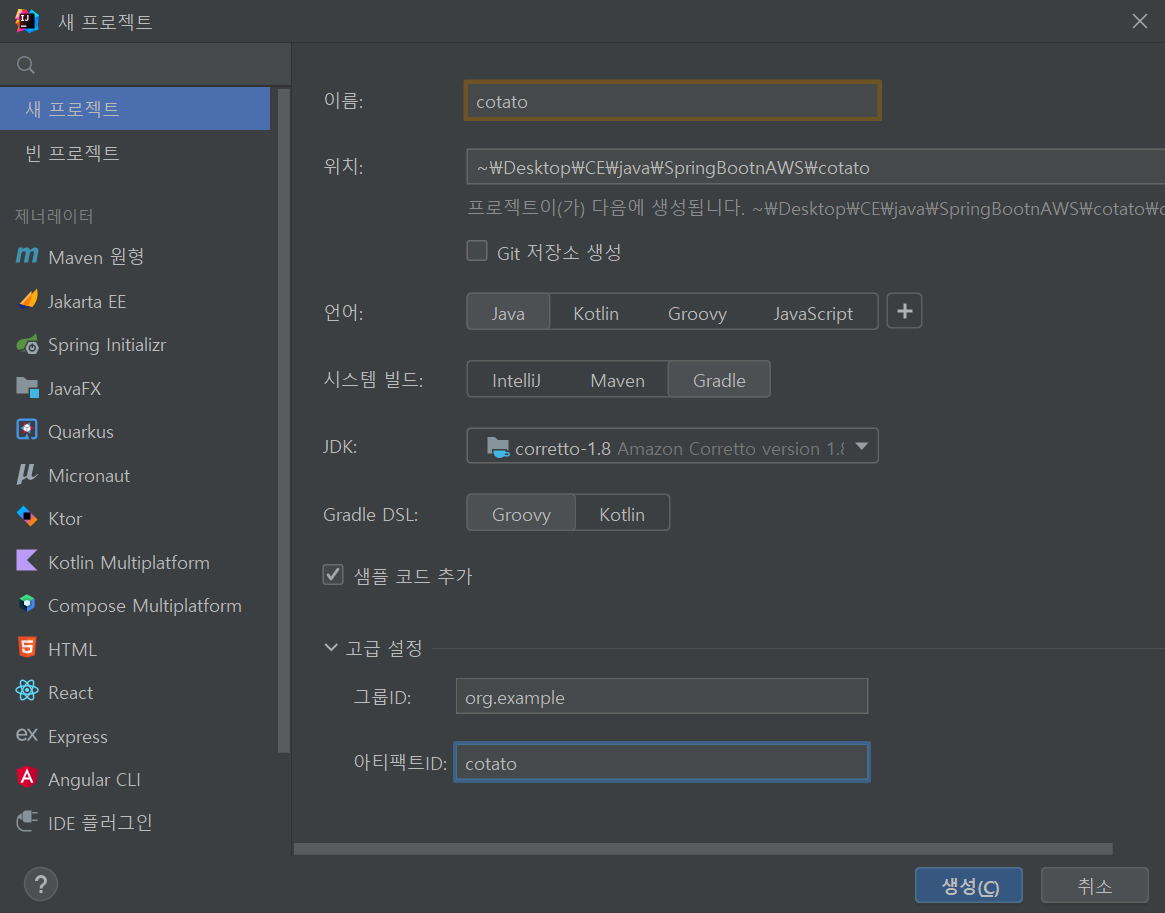Click the search magnifier icon
Screen dimensions: 1165x913
click(25, 65)
